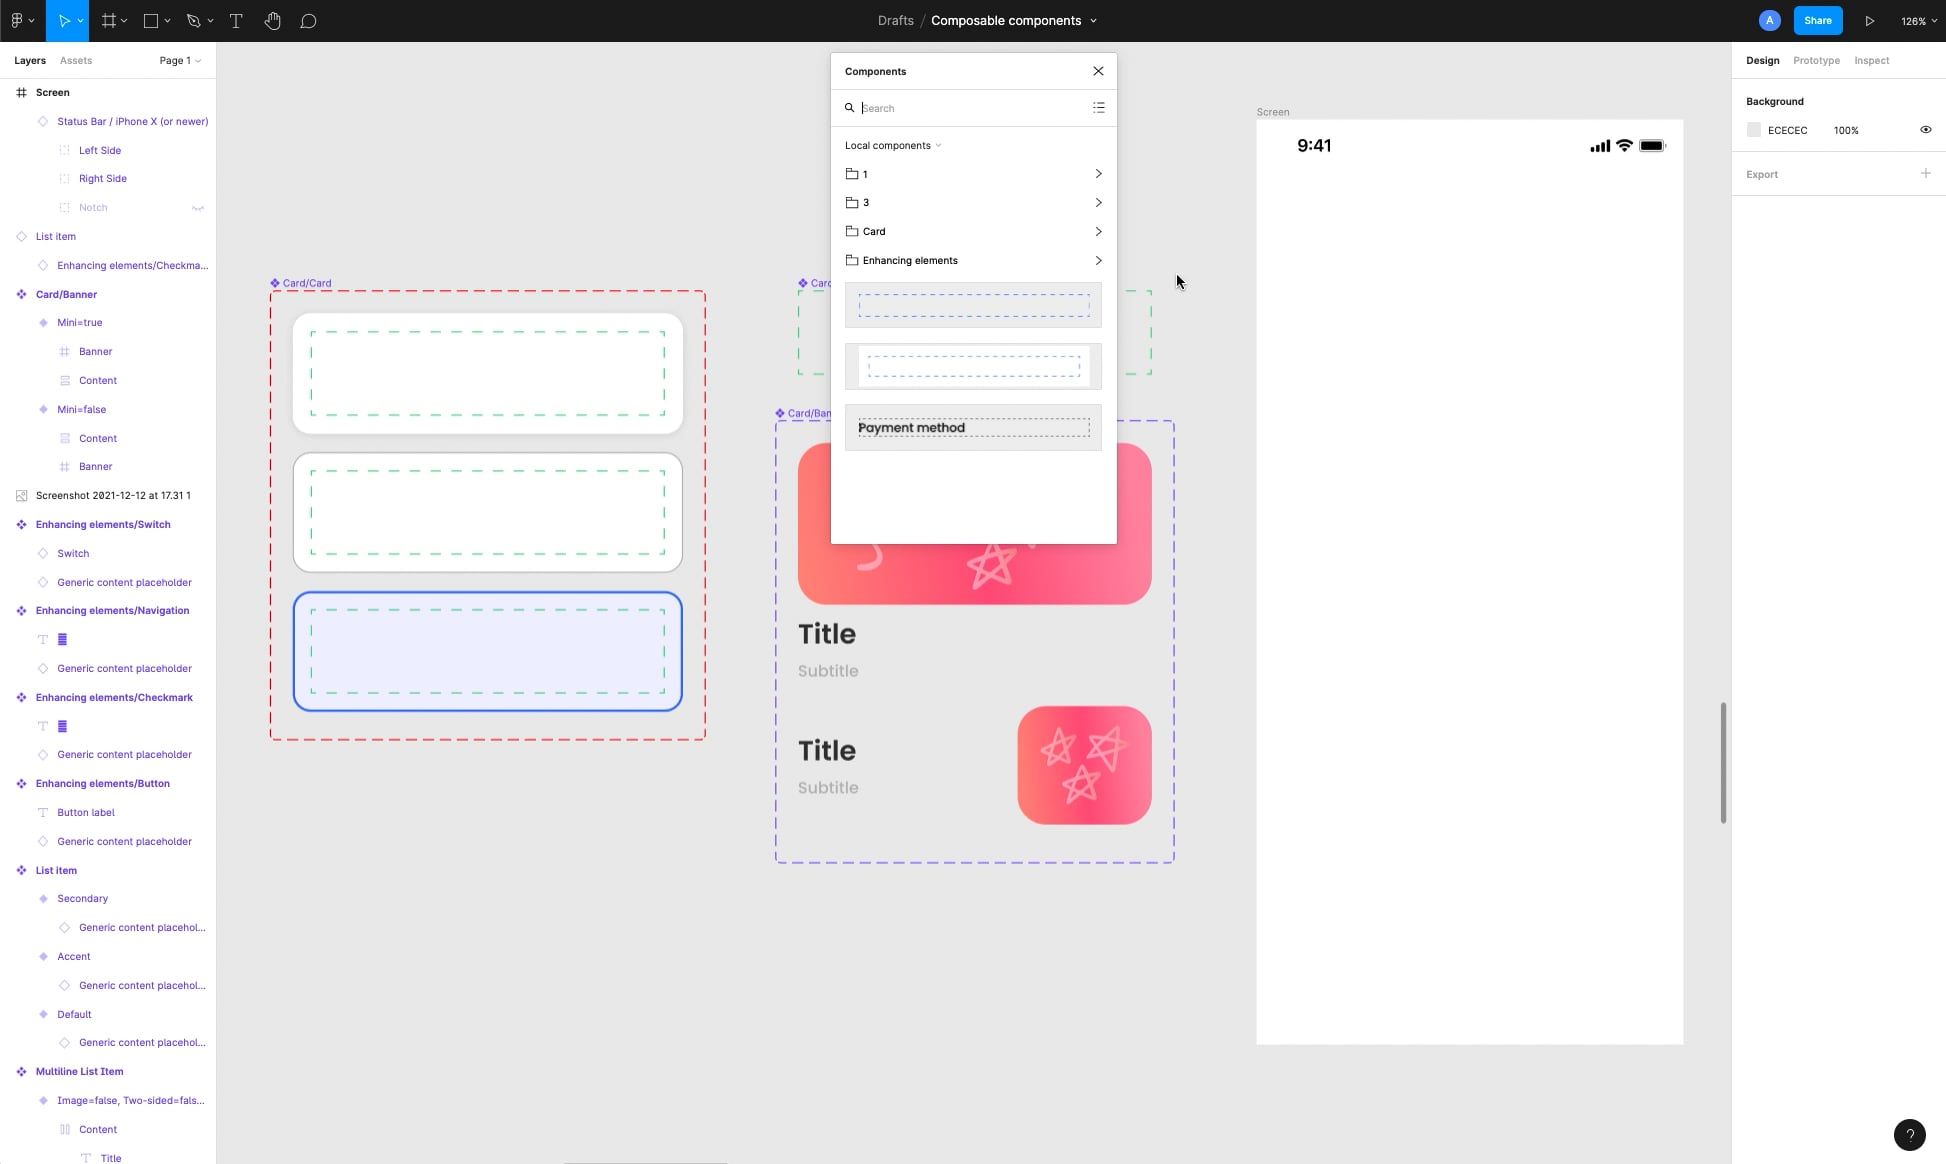Open the Local components dropdown
The height and width of the screenshot is (1164, 1946).
pyautogui.click(x=893, y=145)
